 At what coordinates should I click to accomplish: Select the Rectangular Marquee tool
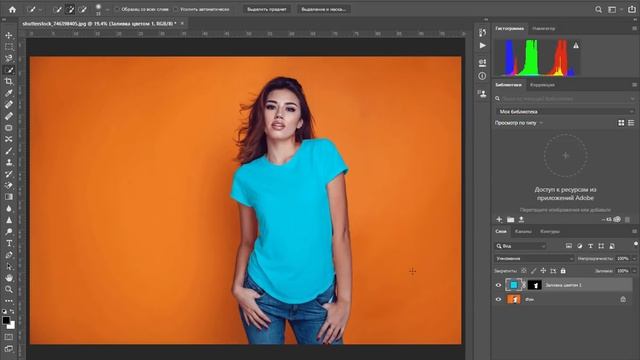click(9, 47)
